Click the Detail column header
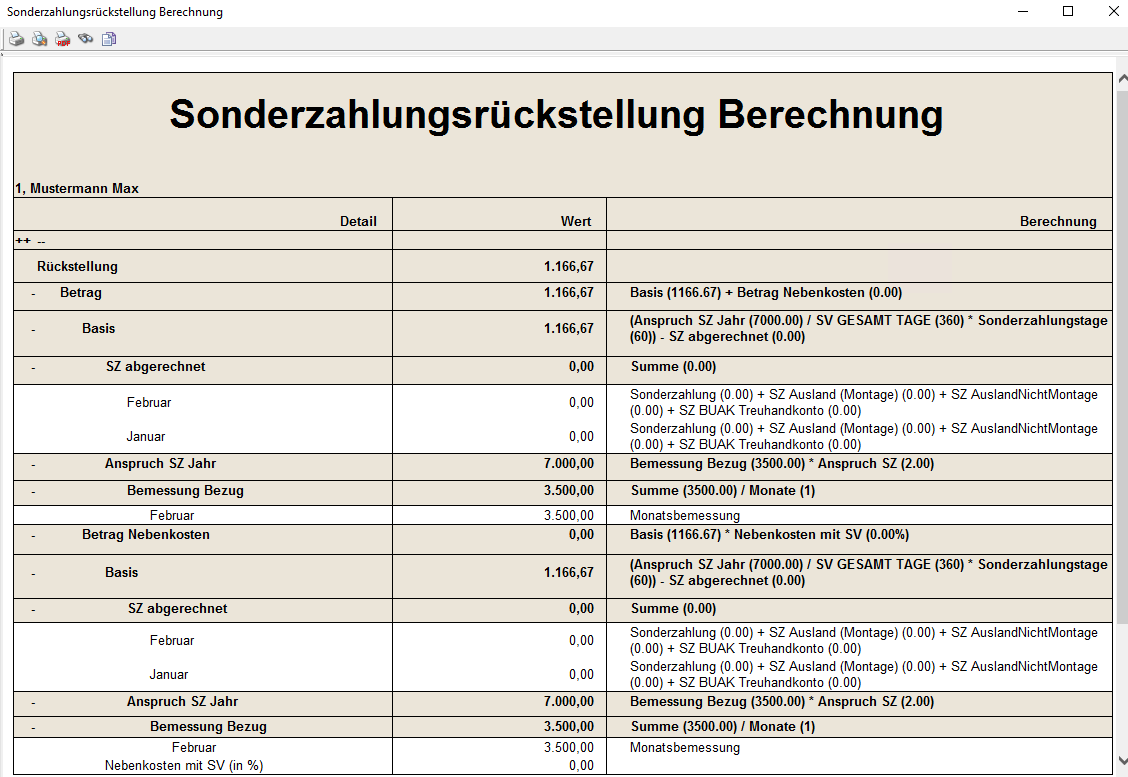The image size is (1128, 777). (358, 221)
